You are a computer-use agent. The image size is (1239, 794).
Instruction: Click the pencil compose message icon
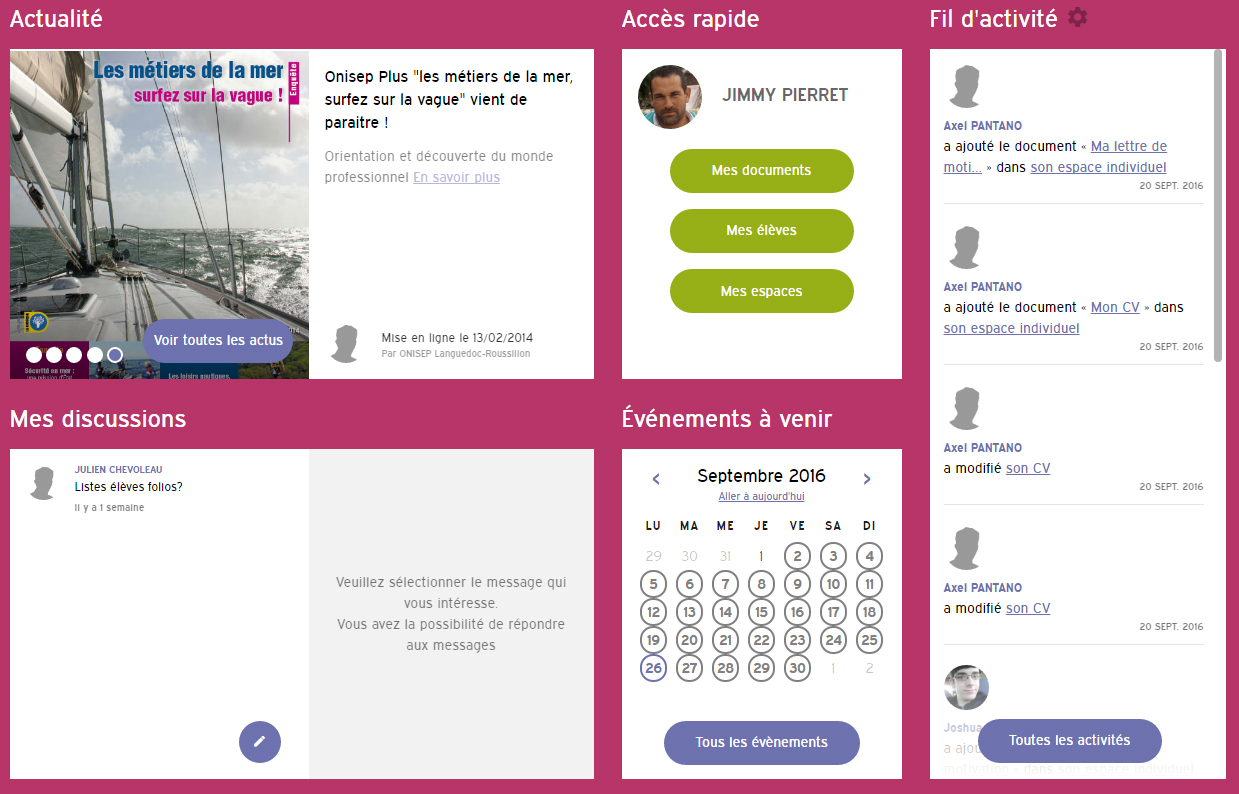tap(260, 741)
